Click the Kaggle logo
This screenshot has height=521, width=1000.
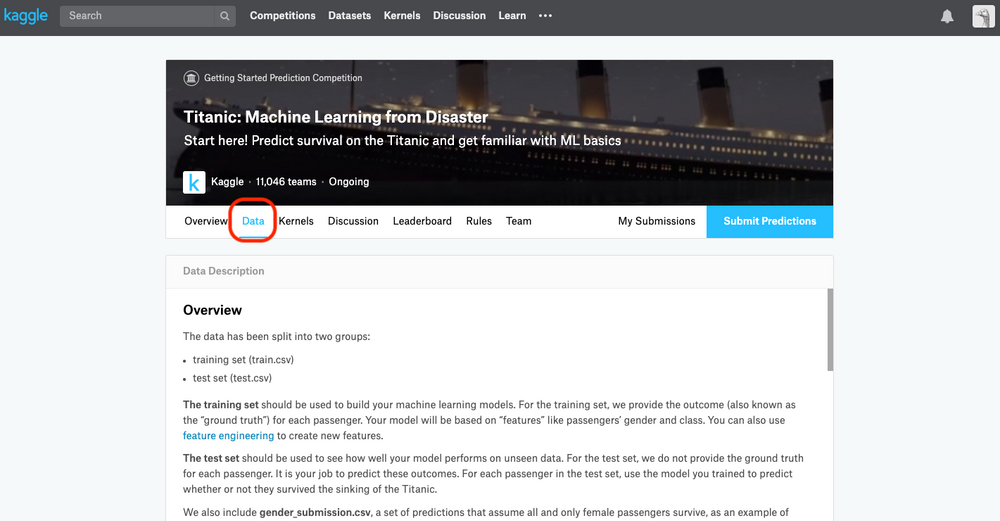(26, 15)
